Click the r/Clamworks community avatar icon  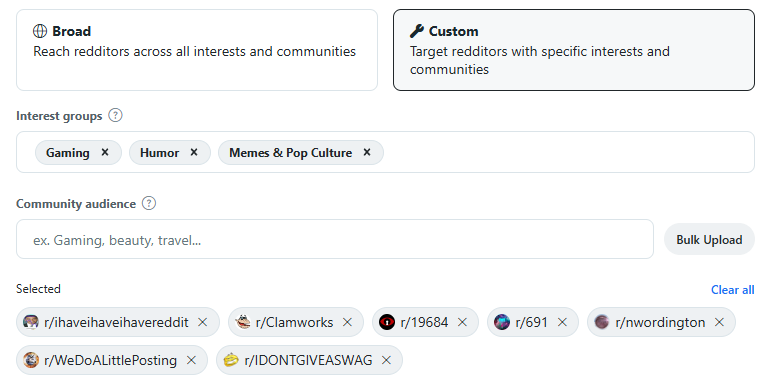242,322
